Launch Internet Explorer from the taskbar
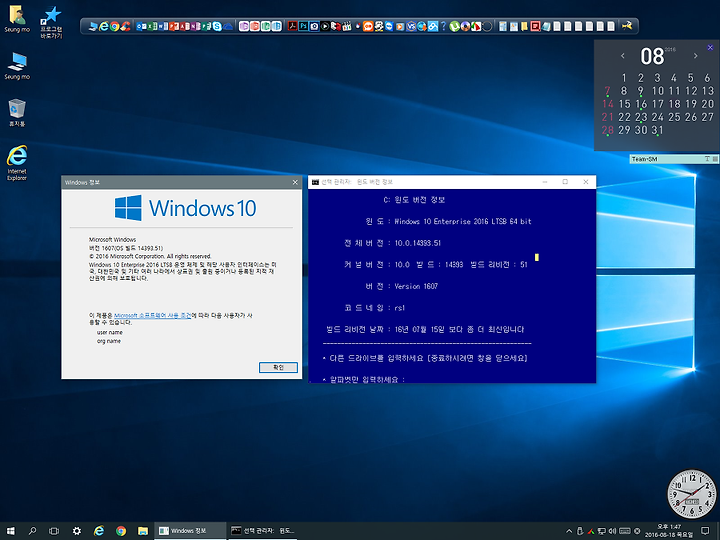 (x=99, y=531)
